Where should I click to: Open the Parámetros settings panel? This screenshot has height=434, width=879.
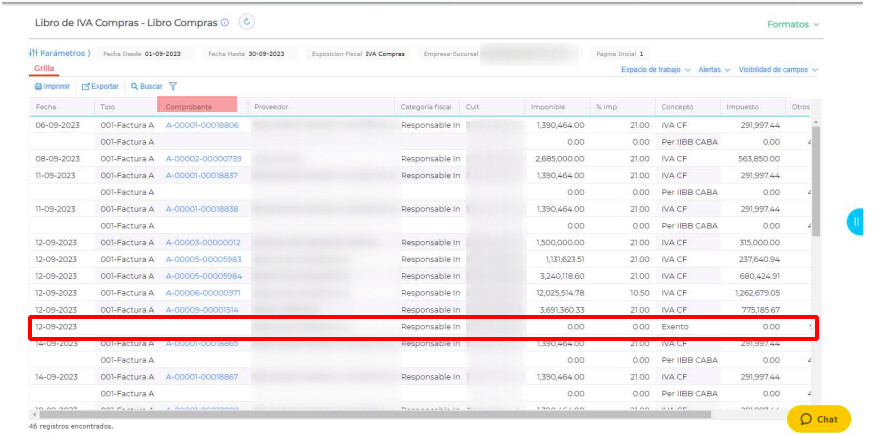pos(60,53)
